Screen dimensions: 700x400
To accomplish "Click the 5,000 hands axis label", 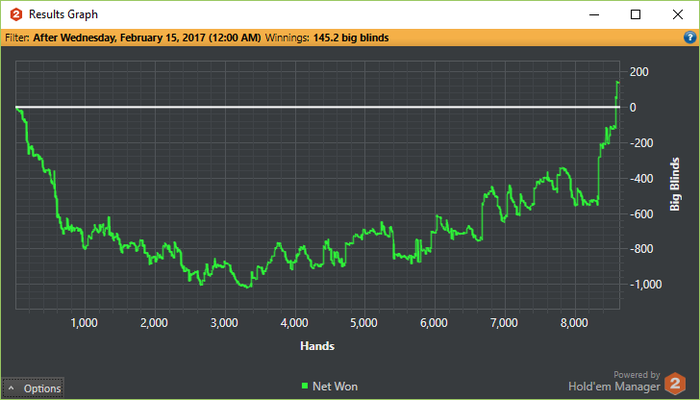I will tap(364, 323).
